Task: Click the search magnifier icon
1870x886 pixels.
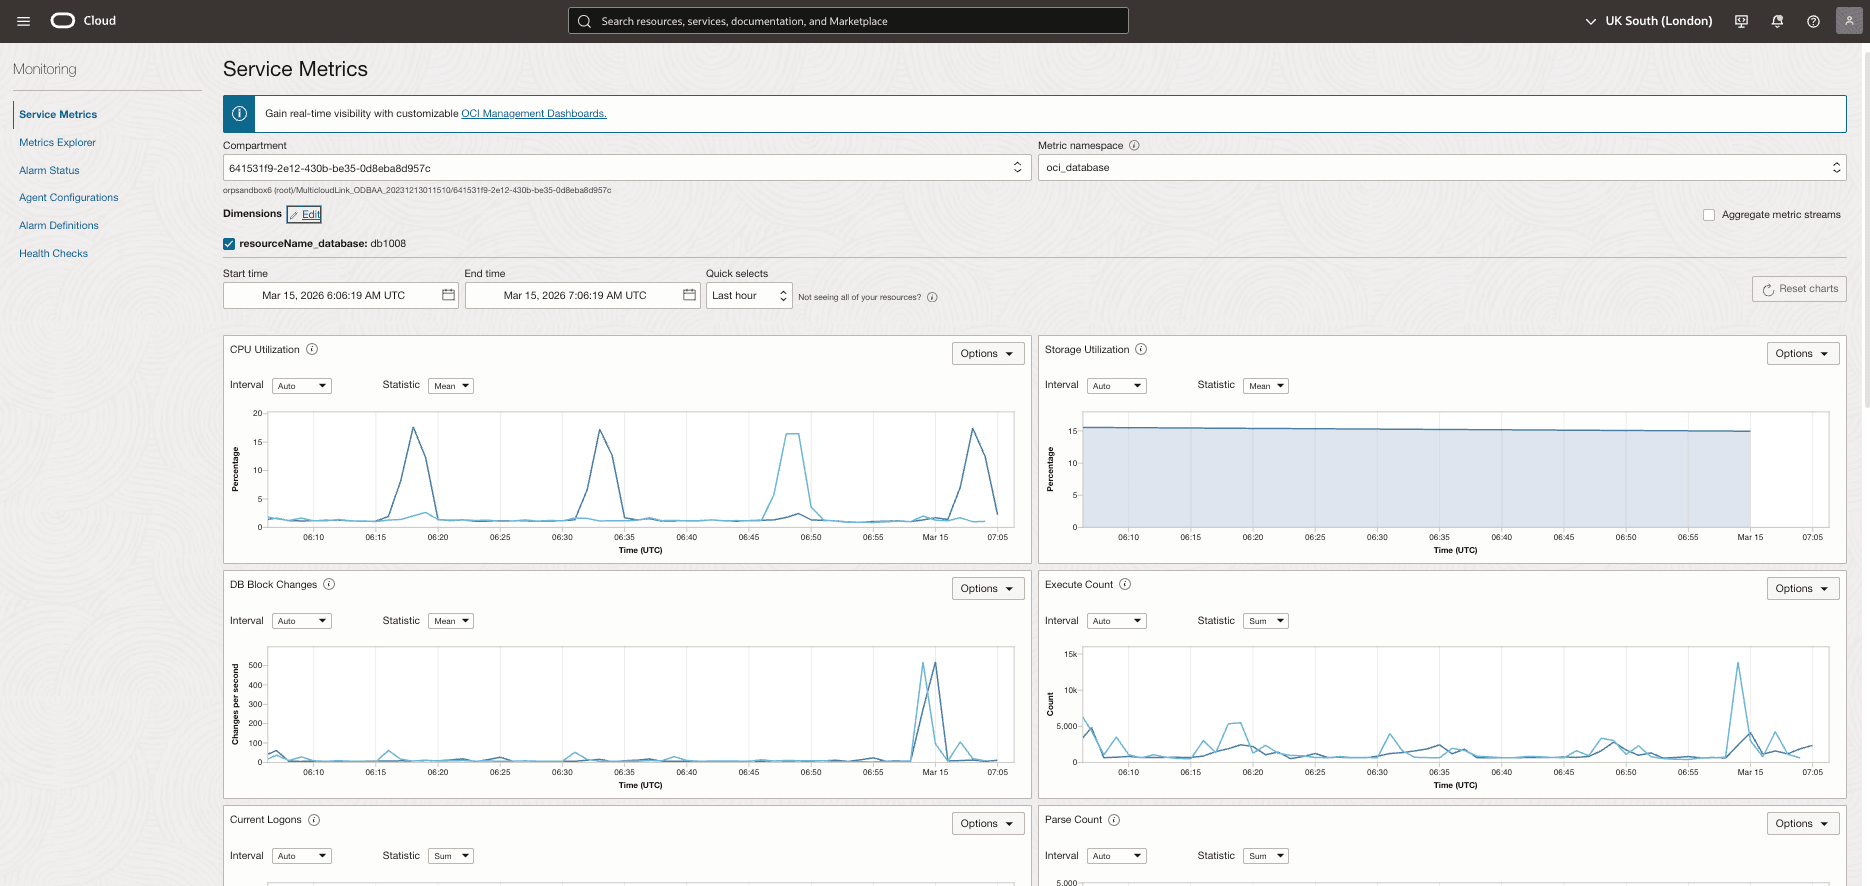Action: [585, 21]
